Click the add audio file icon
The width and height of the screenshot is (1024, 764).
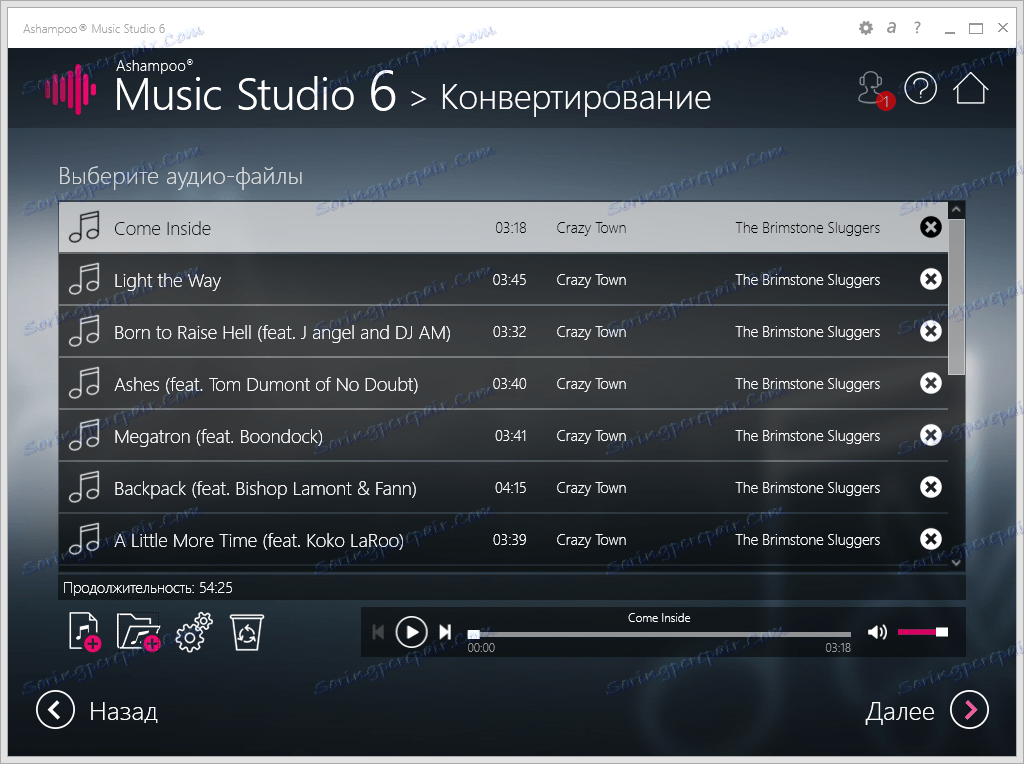pyautogui.click(x=85, y=631)
